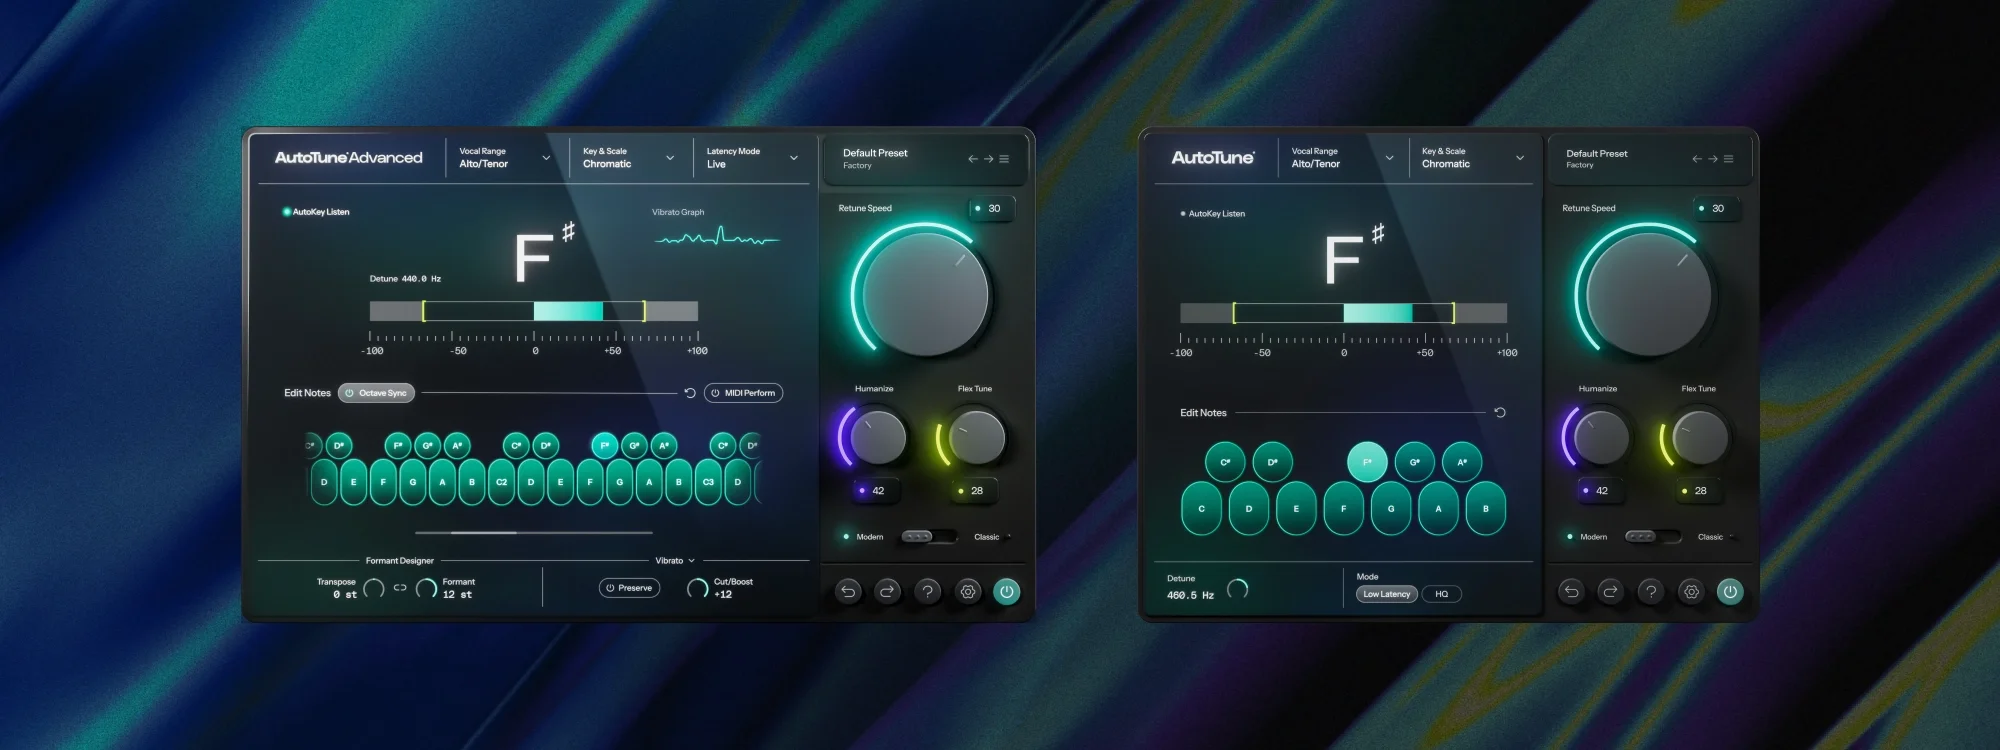Flip Modern/Classic switch in basic AutoTune
The height and width of the screenshot is (750, 2000).
pyautogui.click(x=1652, y=537)
